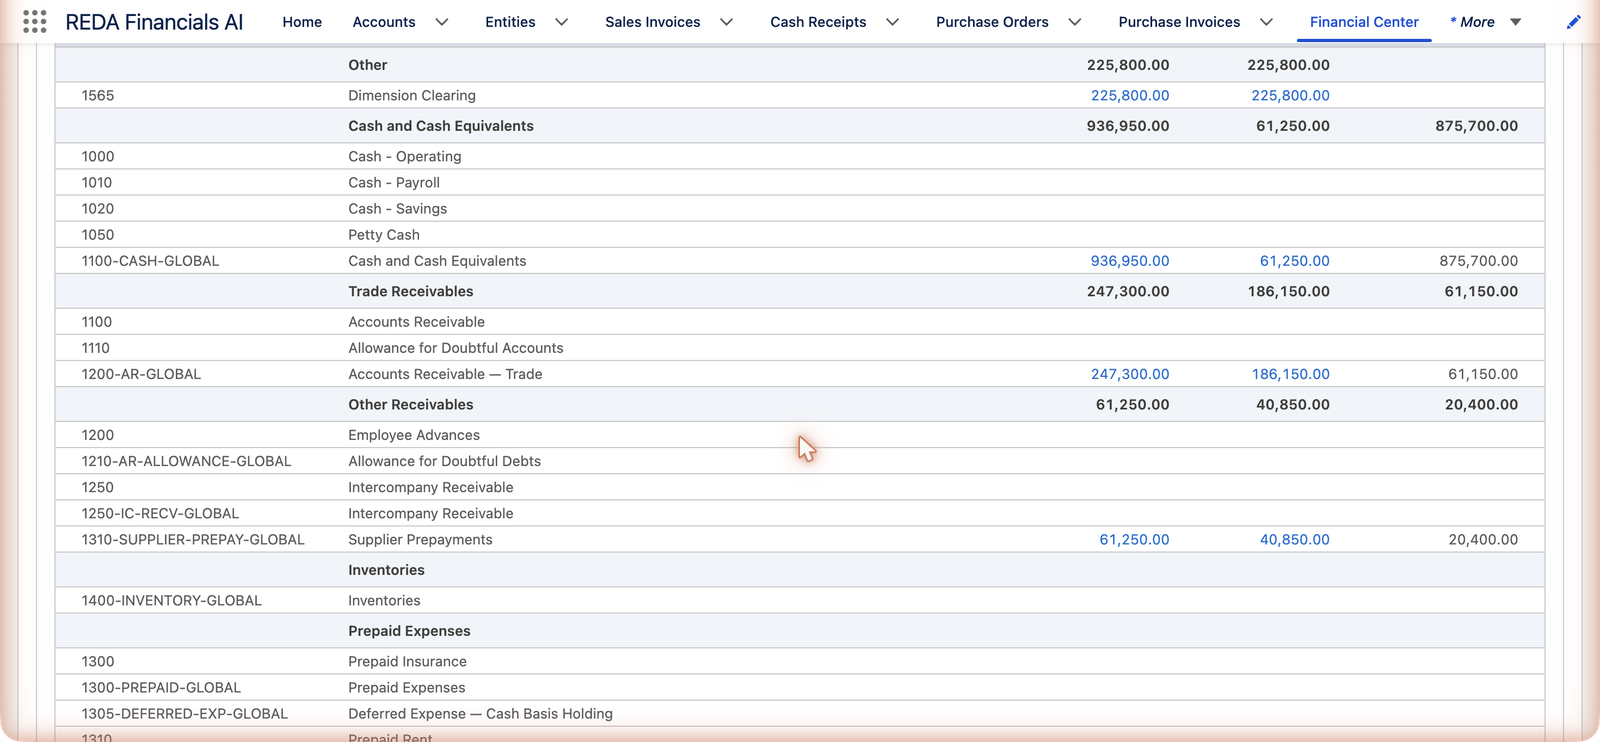
Task: Select the Allowance for Doubtful Accounts row
Action: pyautogui.click(x=800, y=348)
